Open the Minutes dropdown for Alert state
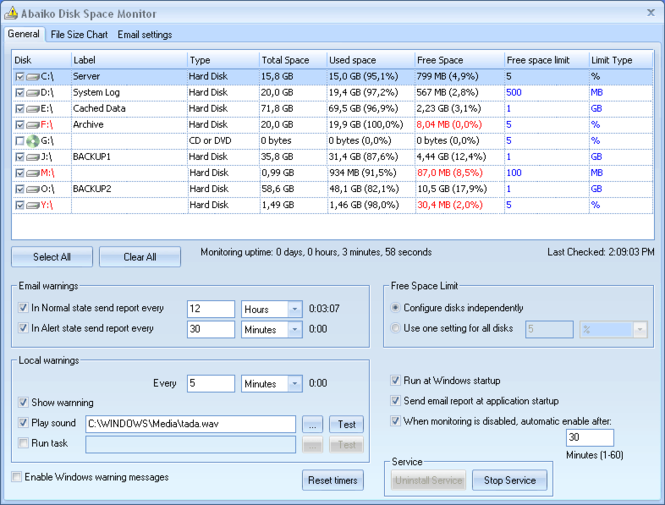This screenshot has width=665, height=505. coord(295,328)
